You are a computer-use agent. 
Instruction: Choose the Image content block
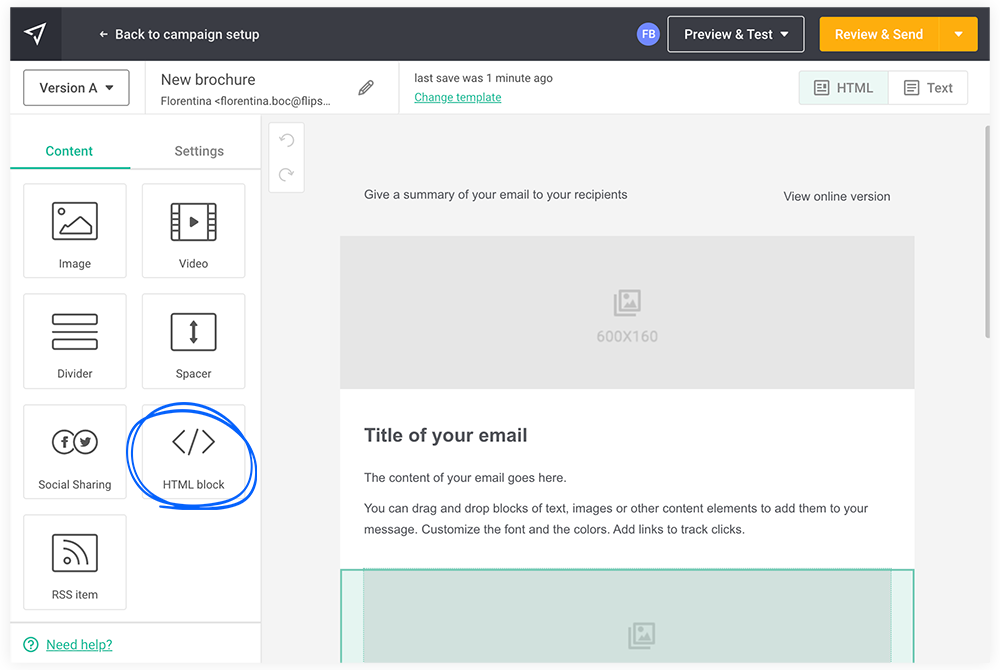pyautogui.click(x=75, y=231)
